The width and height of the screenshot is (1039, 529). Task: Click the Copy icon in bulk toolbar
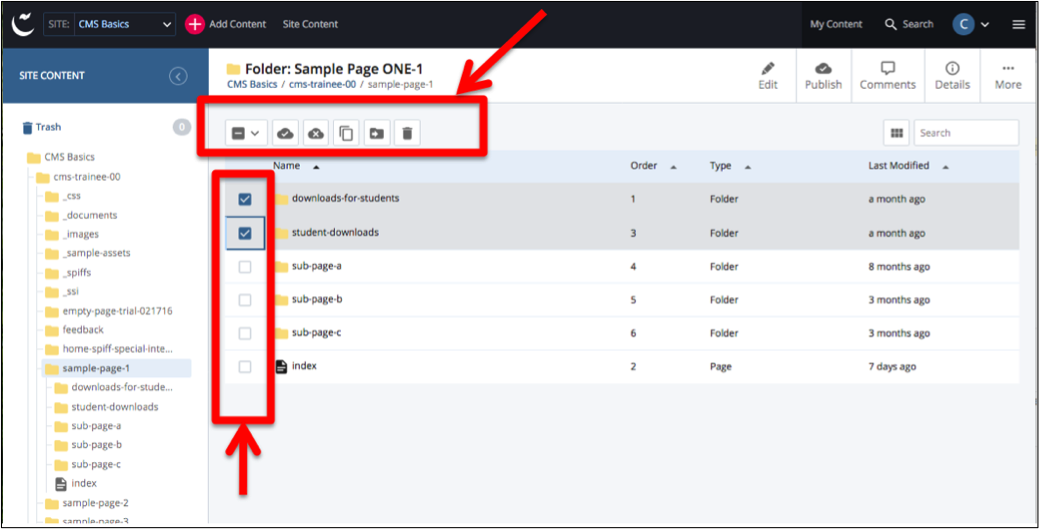pos(346,133)
